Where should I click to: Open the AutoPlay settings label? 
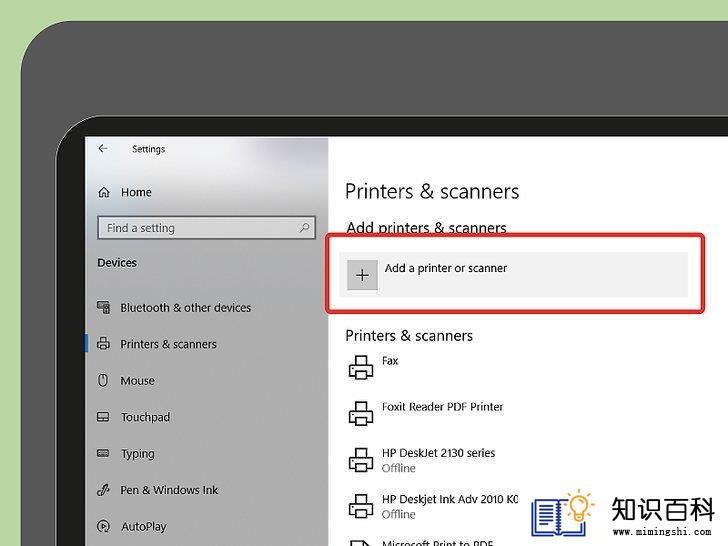[144, 526]
